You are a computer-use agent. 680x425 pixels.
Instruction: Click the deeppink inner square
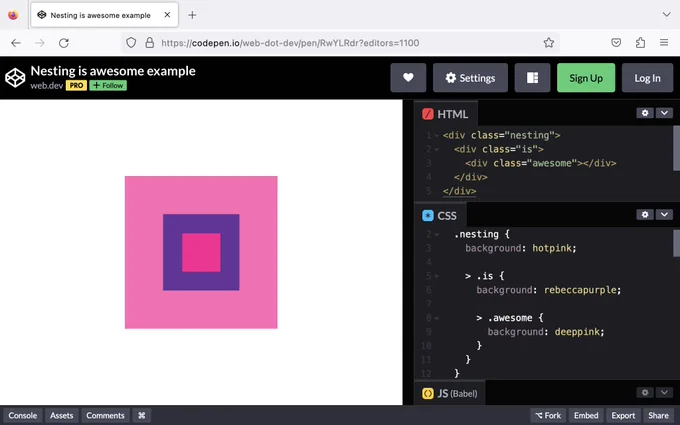coord(201,253)
